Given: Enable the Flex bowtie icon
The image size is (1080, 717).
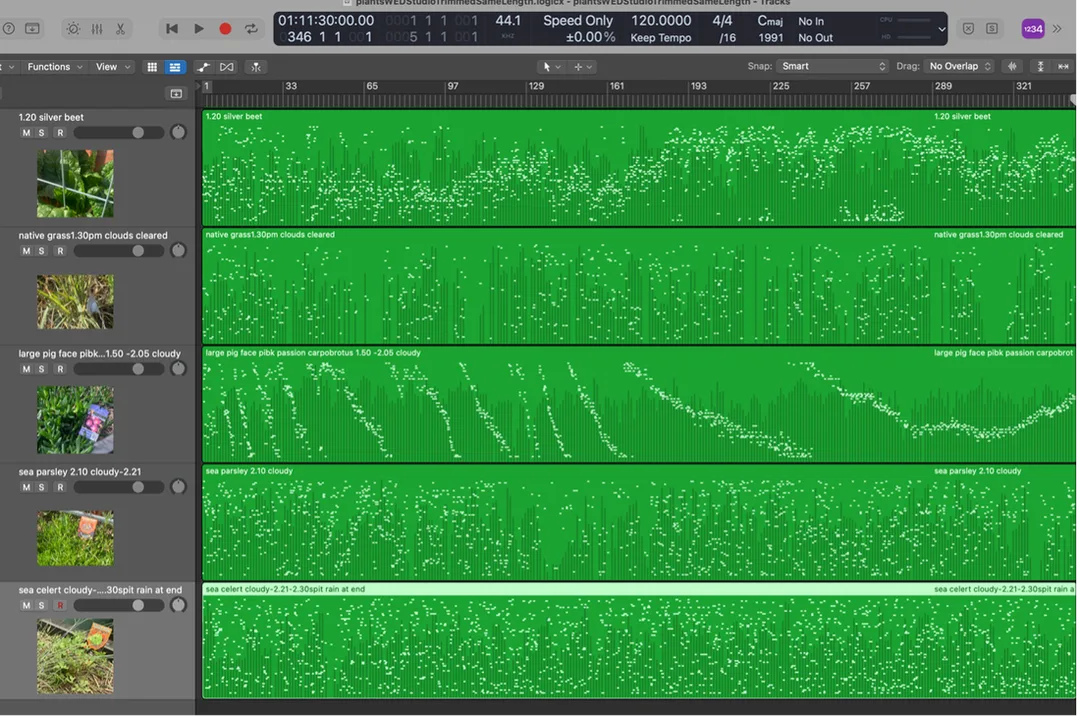Looking at the screenshot, I should tap(227, 67).
